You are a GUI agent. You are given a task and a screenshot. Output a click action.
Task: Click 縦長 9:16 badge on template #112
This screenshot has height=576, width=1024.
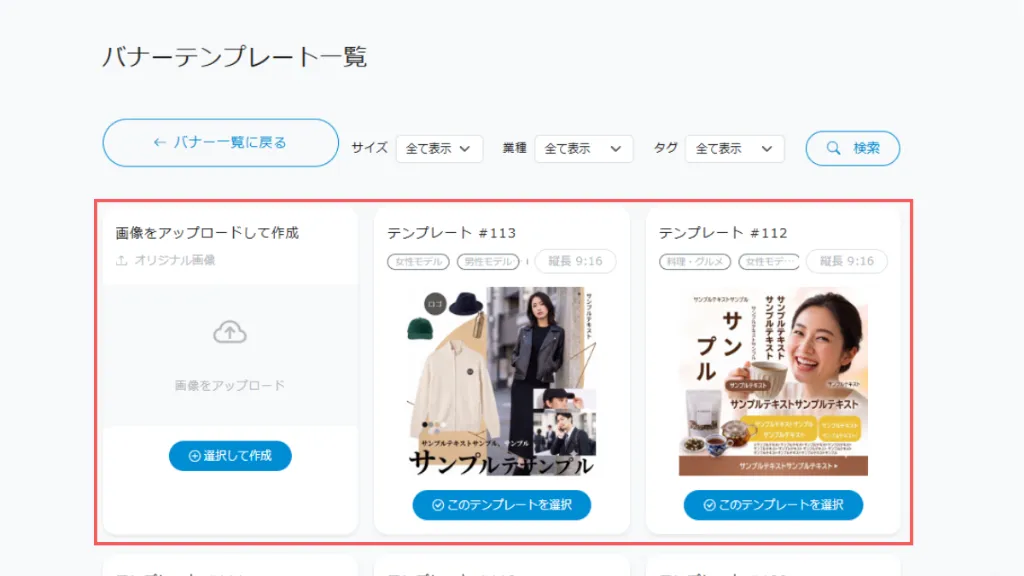(846, 261)
